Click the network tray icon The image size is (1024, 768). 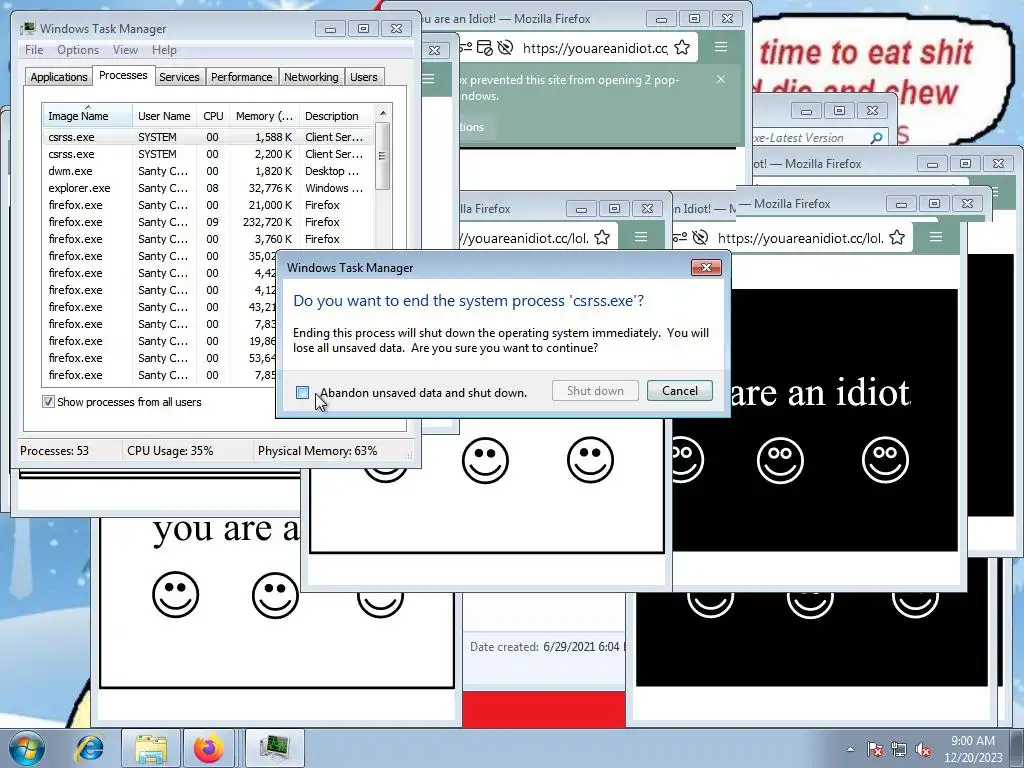pyautogui.click(x=899, y=750)
